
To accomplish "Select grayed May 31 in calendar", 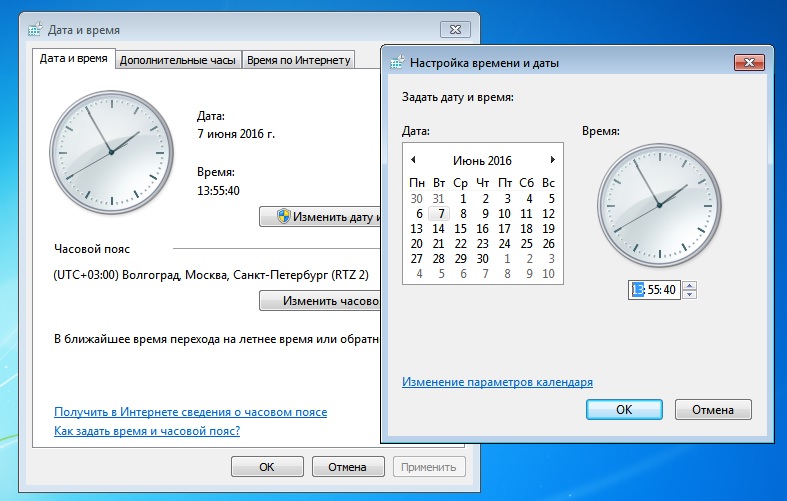I will point(438,199).
